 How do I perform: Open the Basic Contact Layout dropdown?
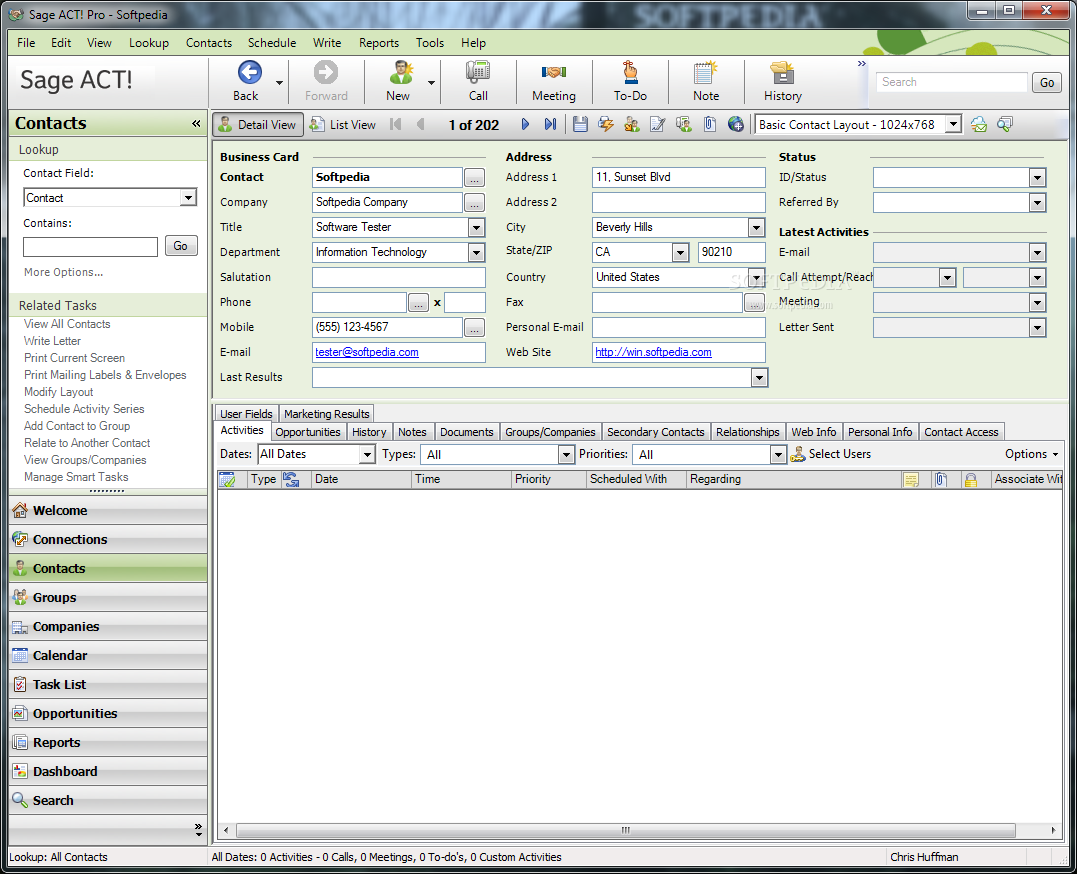tap(953, 124)
